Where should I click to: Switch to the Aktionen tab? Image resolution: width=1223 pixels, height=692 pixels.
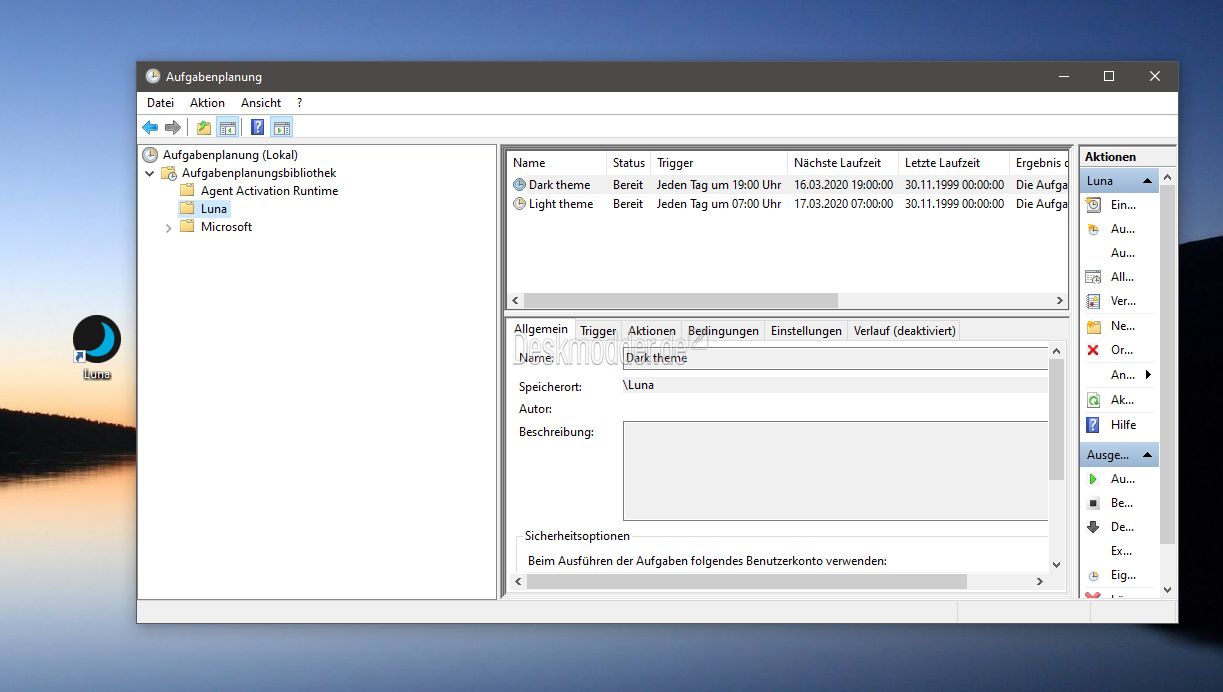[x=652, y=331]
